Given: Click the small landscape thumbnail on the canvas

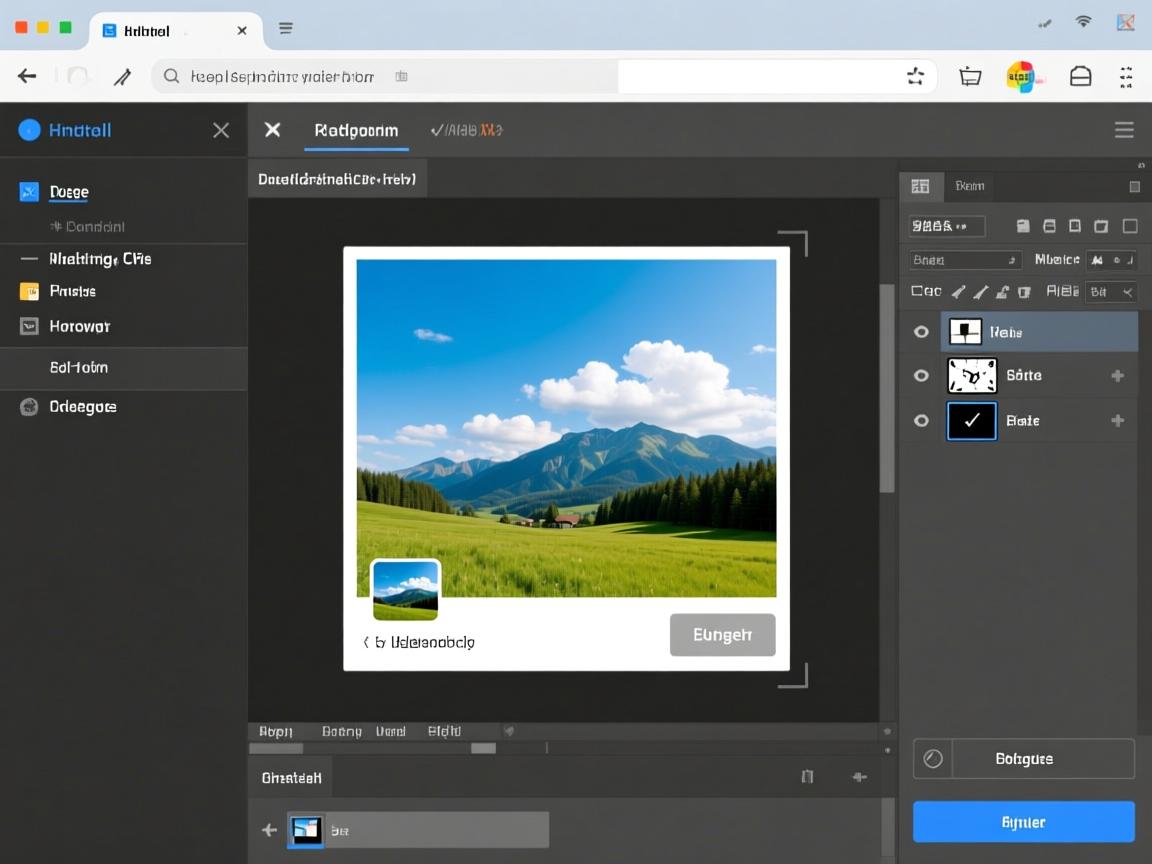Looking at the screenshot, I should 405,590.
